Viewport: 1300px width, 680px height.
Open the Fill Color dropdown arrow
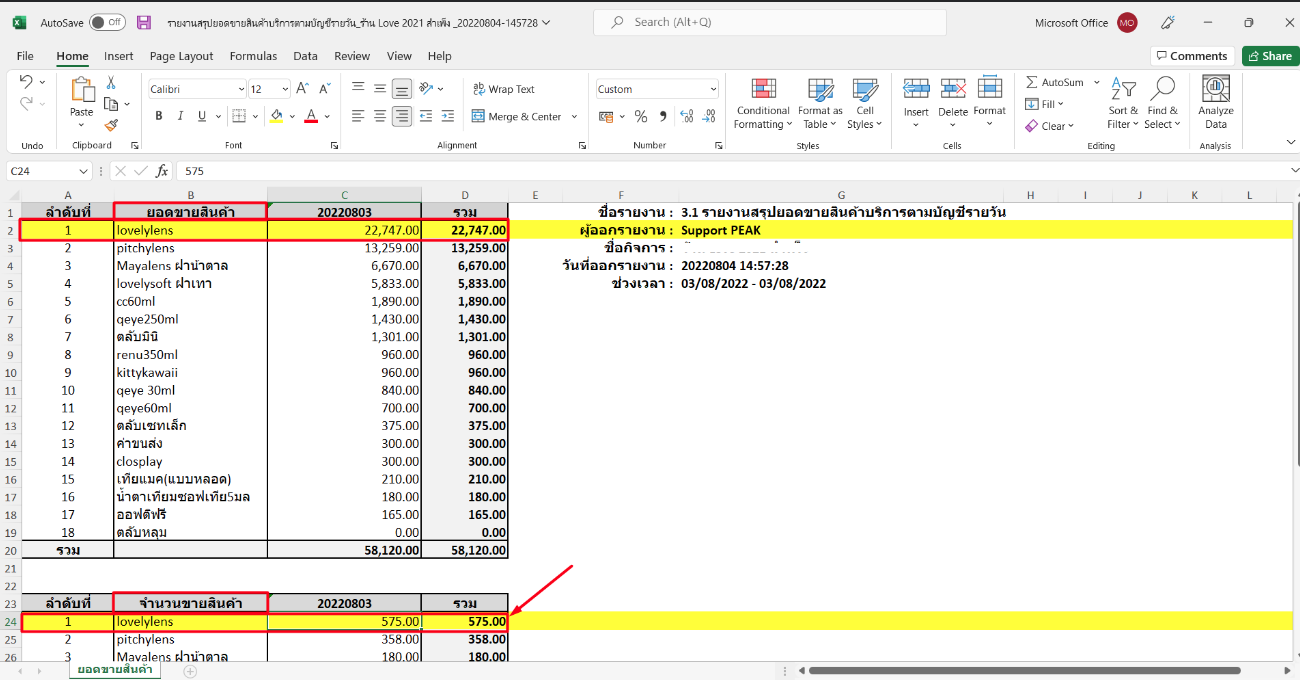tap(292, 117)
